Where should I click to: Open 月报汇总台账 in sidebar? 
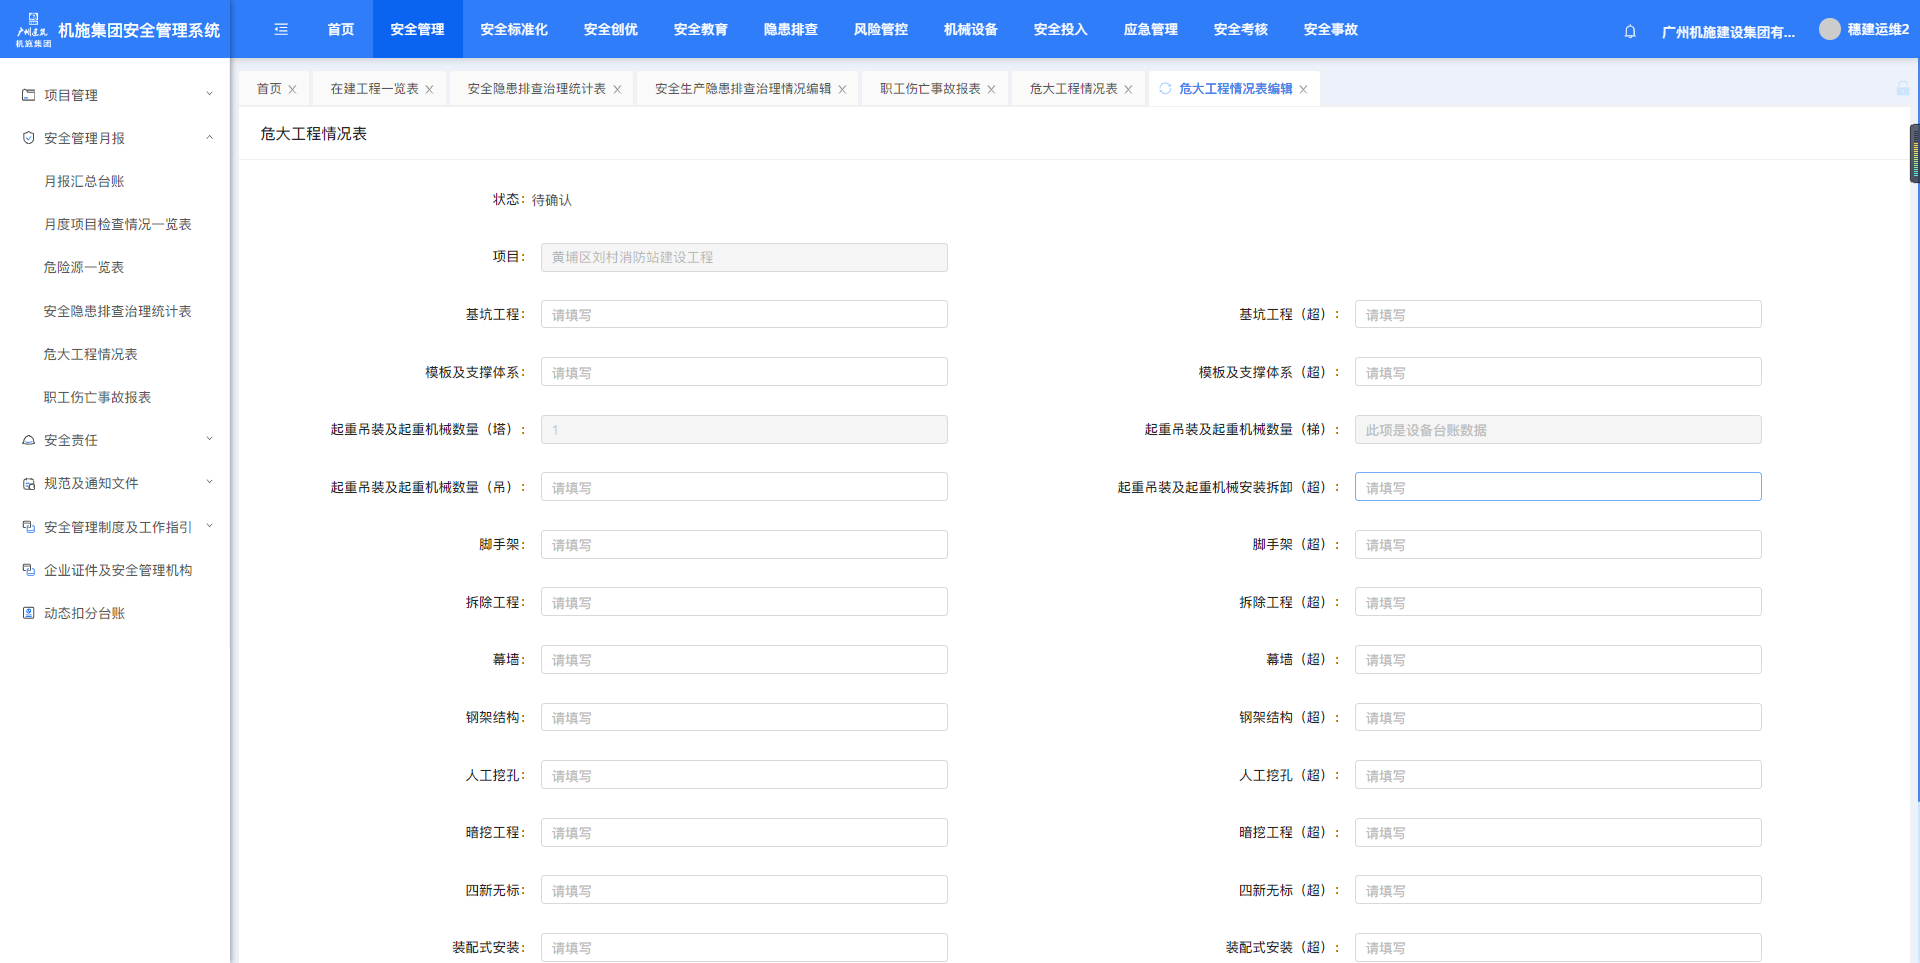click(x=84, y=181)
